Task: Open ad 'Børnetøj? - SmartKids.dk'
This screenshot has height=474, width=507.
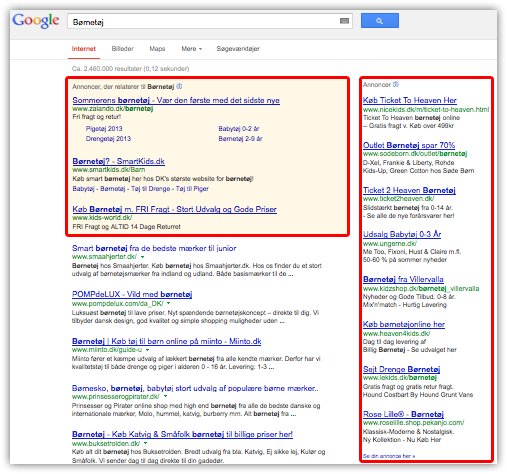Action: pos(119,161)
